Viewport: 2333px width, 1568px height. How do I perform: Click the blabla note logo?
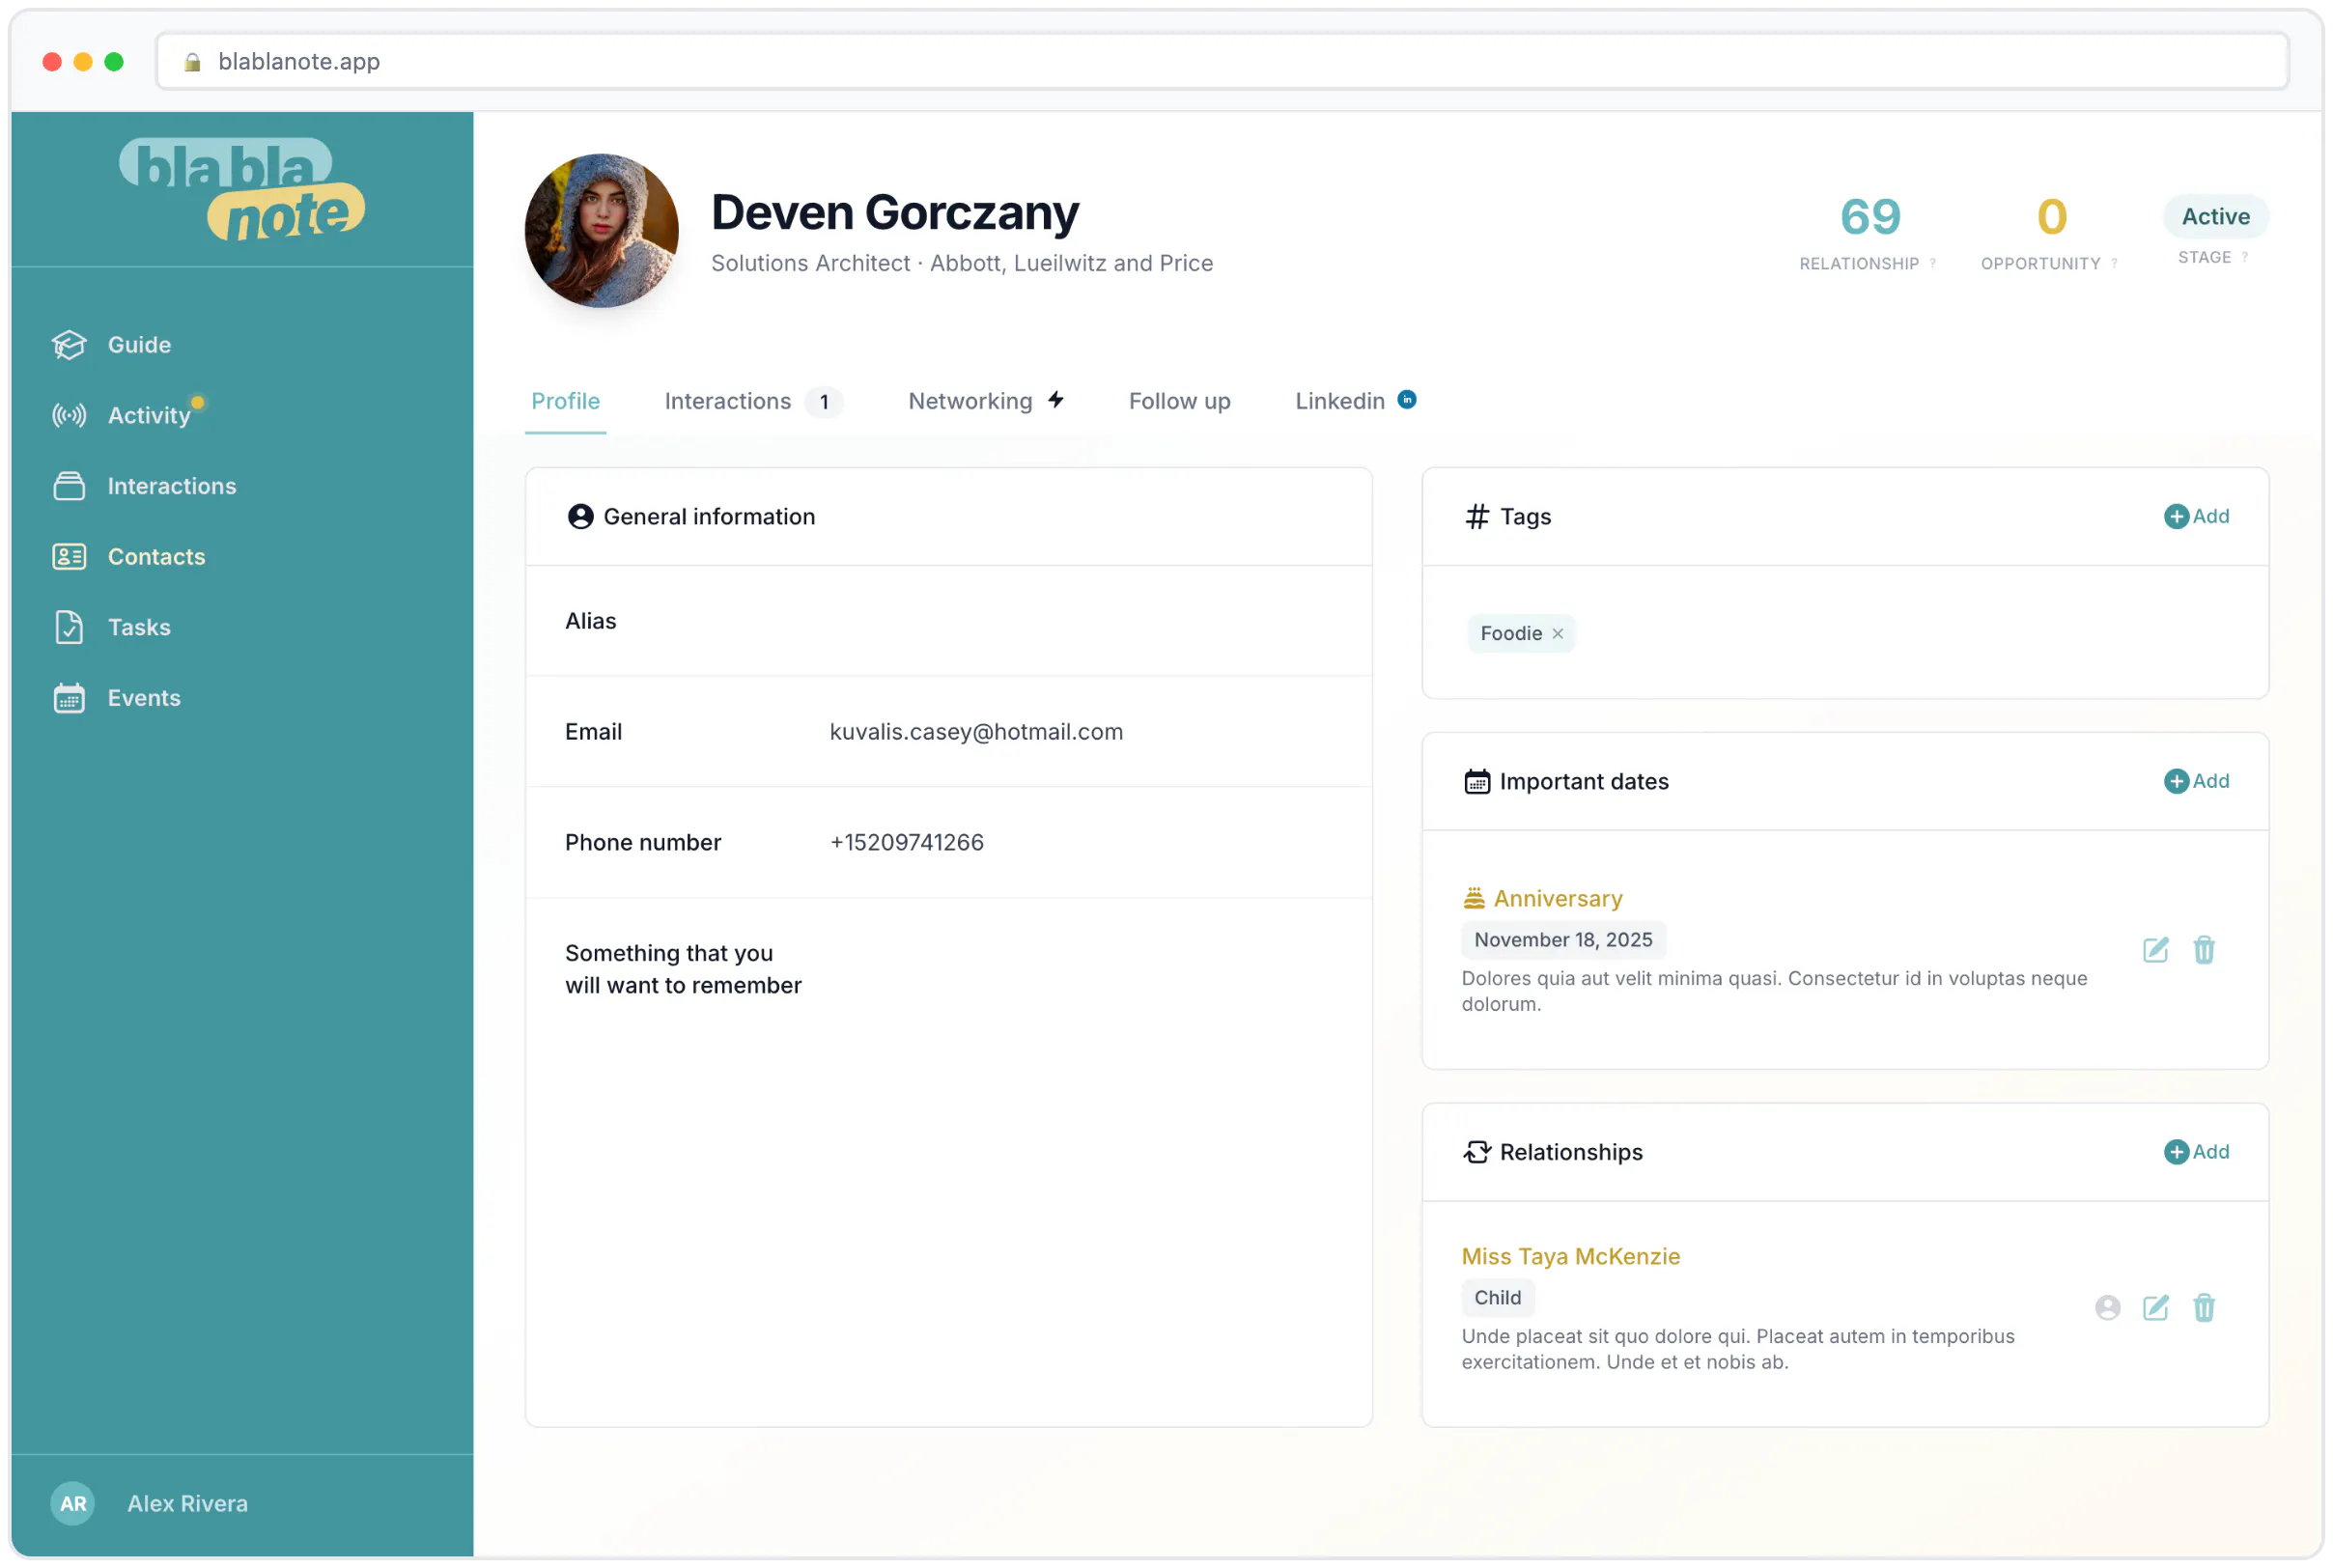pyautogui.click(x=242, y=189)
